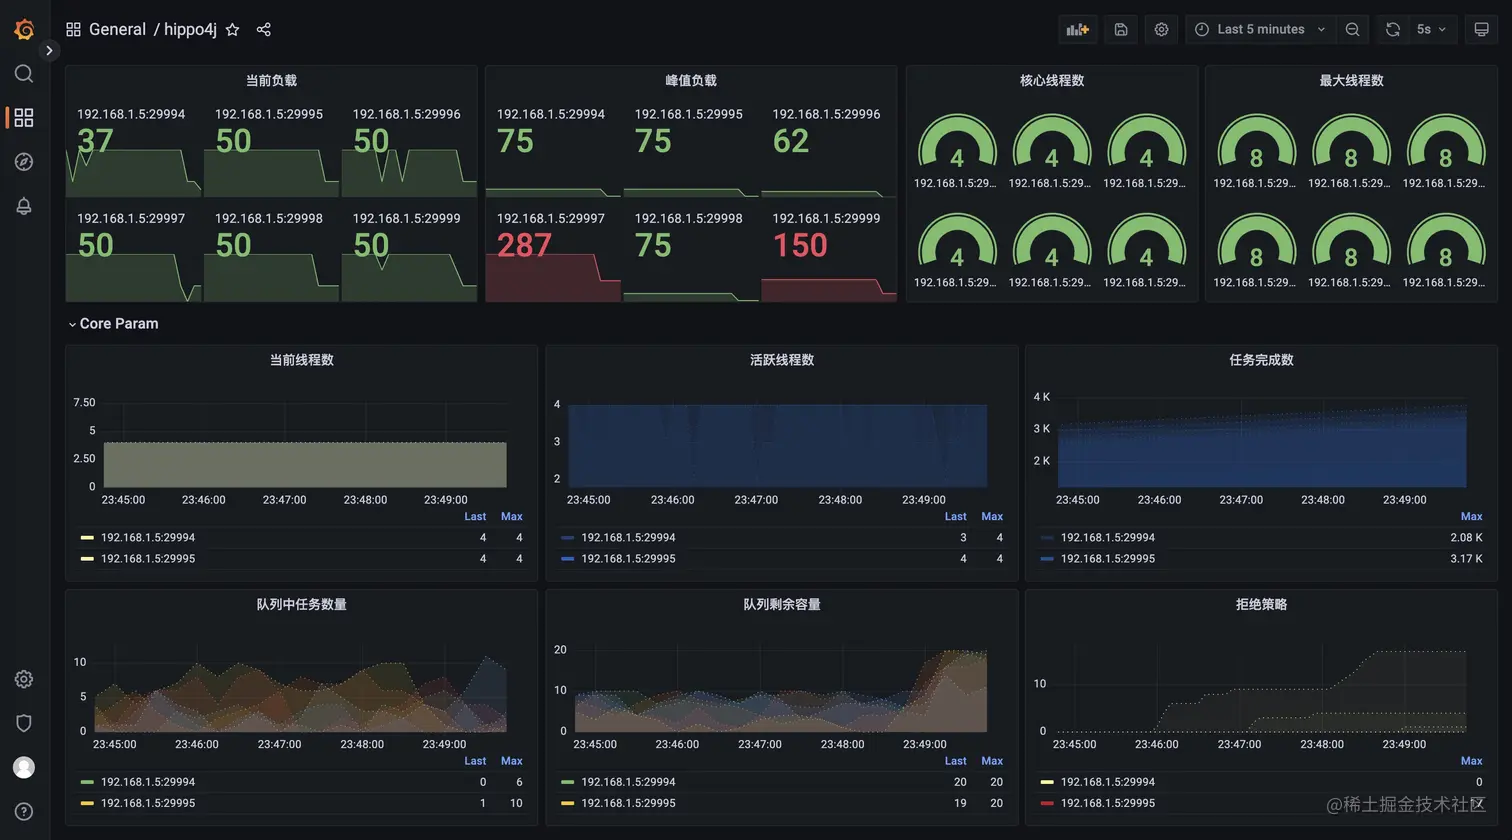This screenshot has height=840, width=1512.
Task: Share the dashboard via share icon
Action: 264,29
